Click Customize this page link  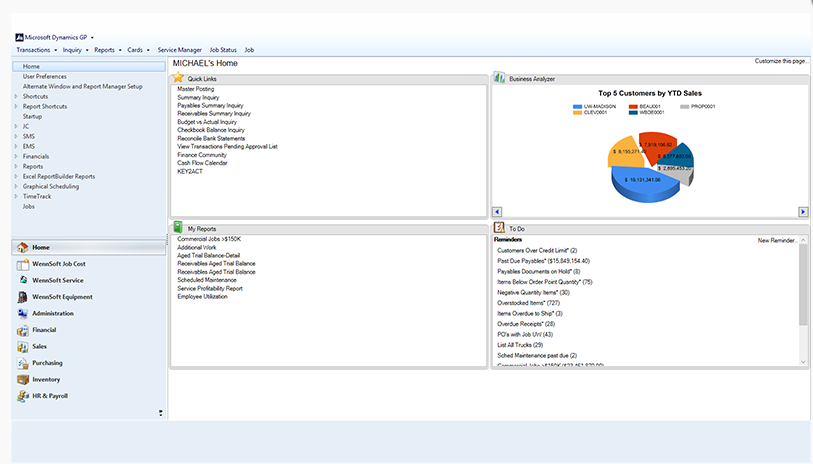781,61
